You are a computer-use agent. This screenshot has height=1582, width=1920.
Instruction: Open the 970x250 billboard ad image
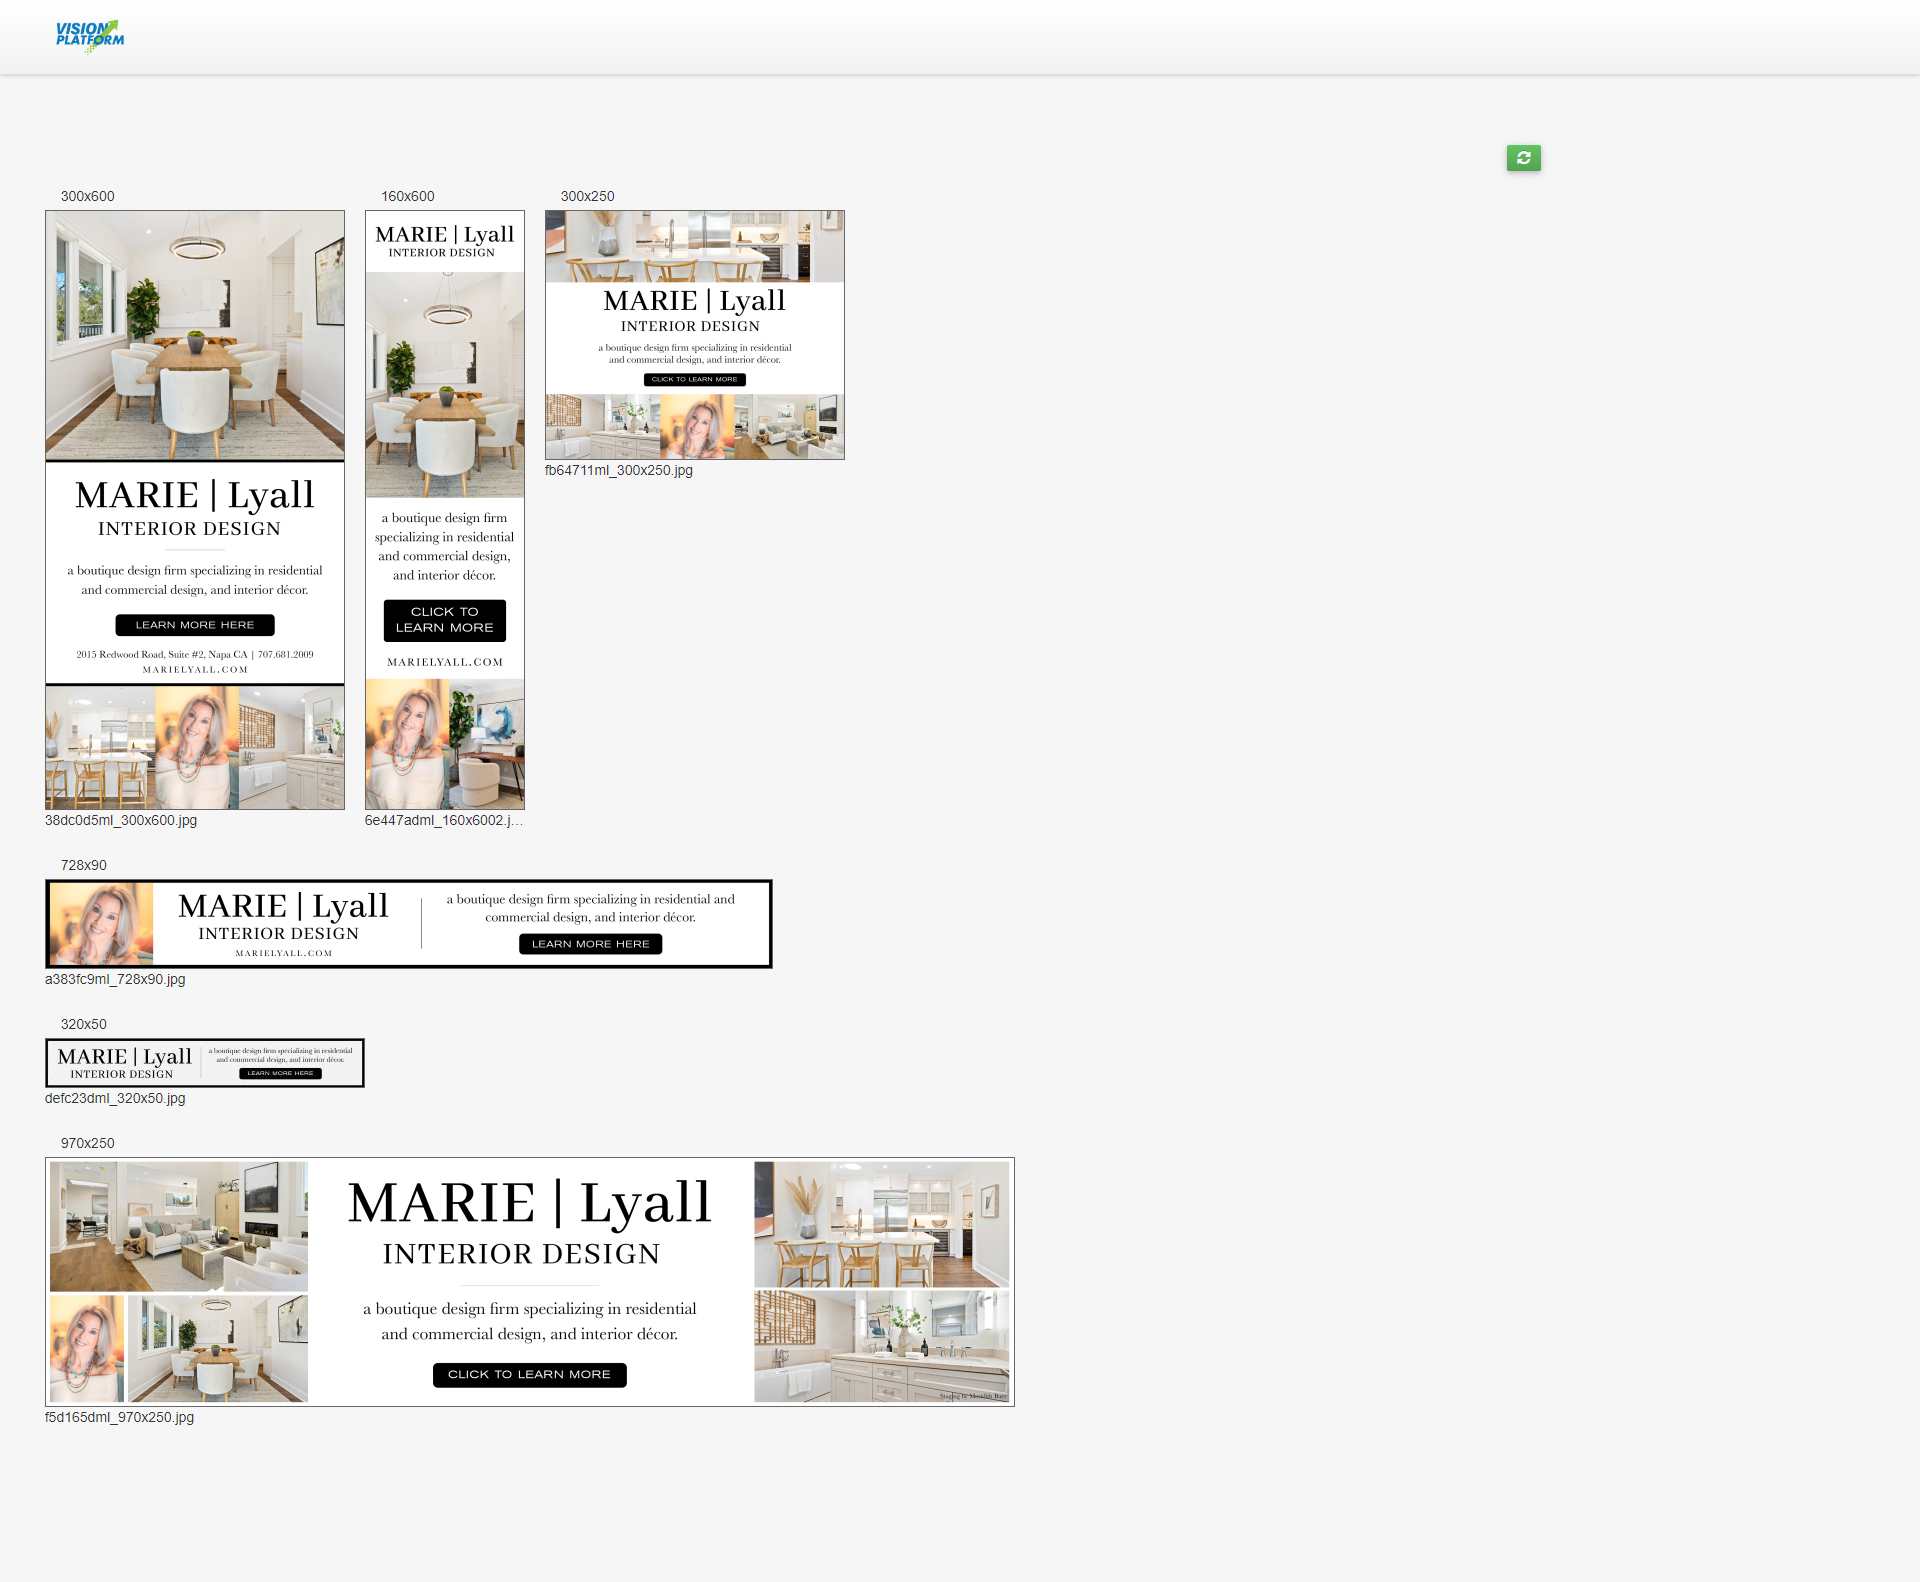tap(529, 1282)
